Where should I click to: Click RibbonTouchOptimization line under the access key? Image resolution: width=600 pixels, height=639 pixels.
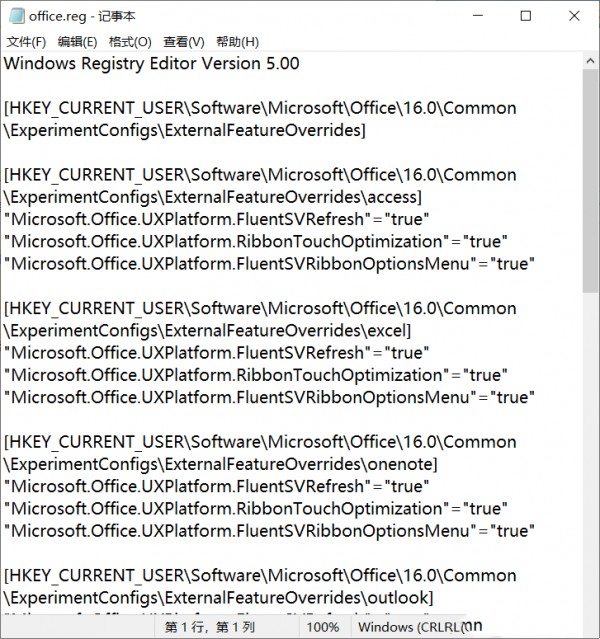[x=256, y=242]
